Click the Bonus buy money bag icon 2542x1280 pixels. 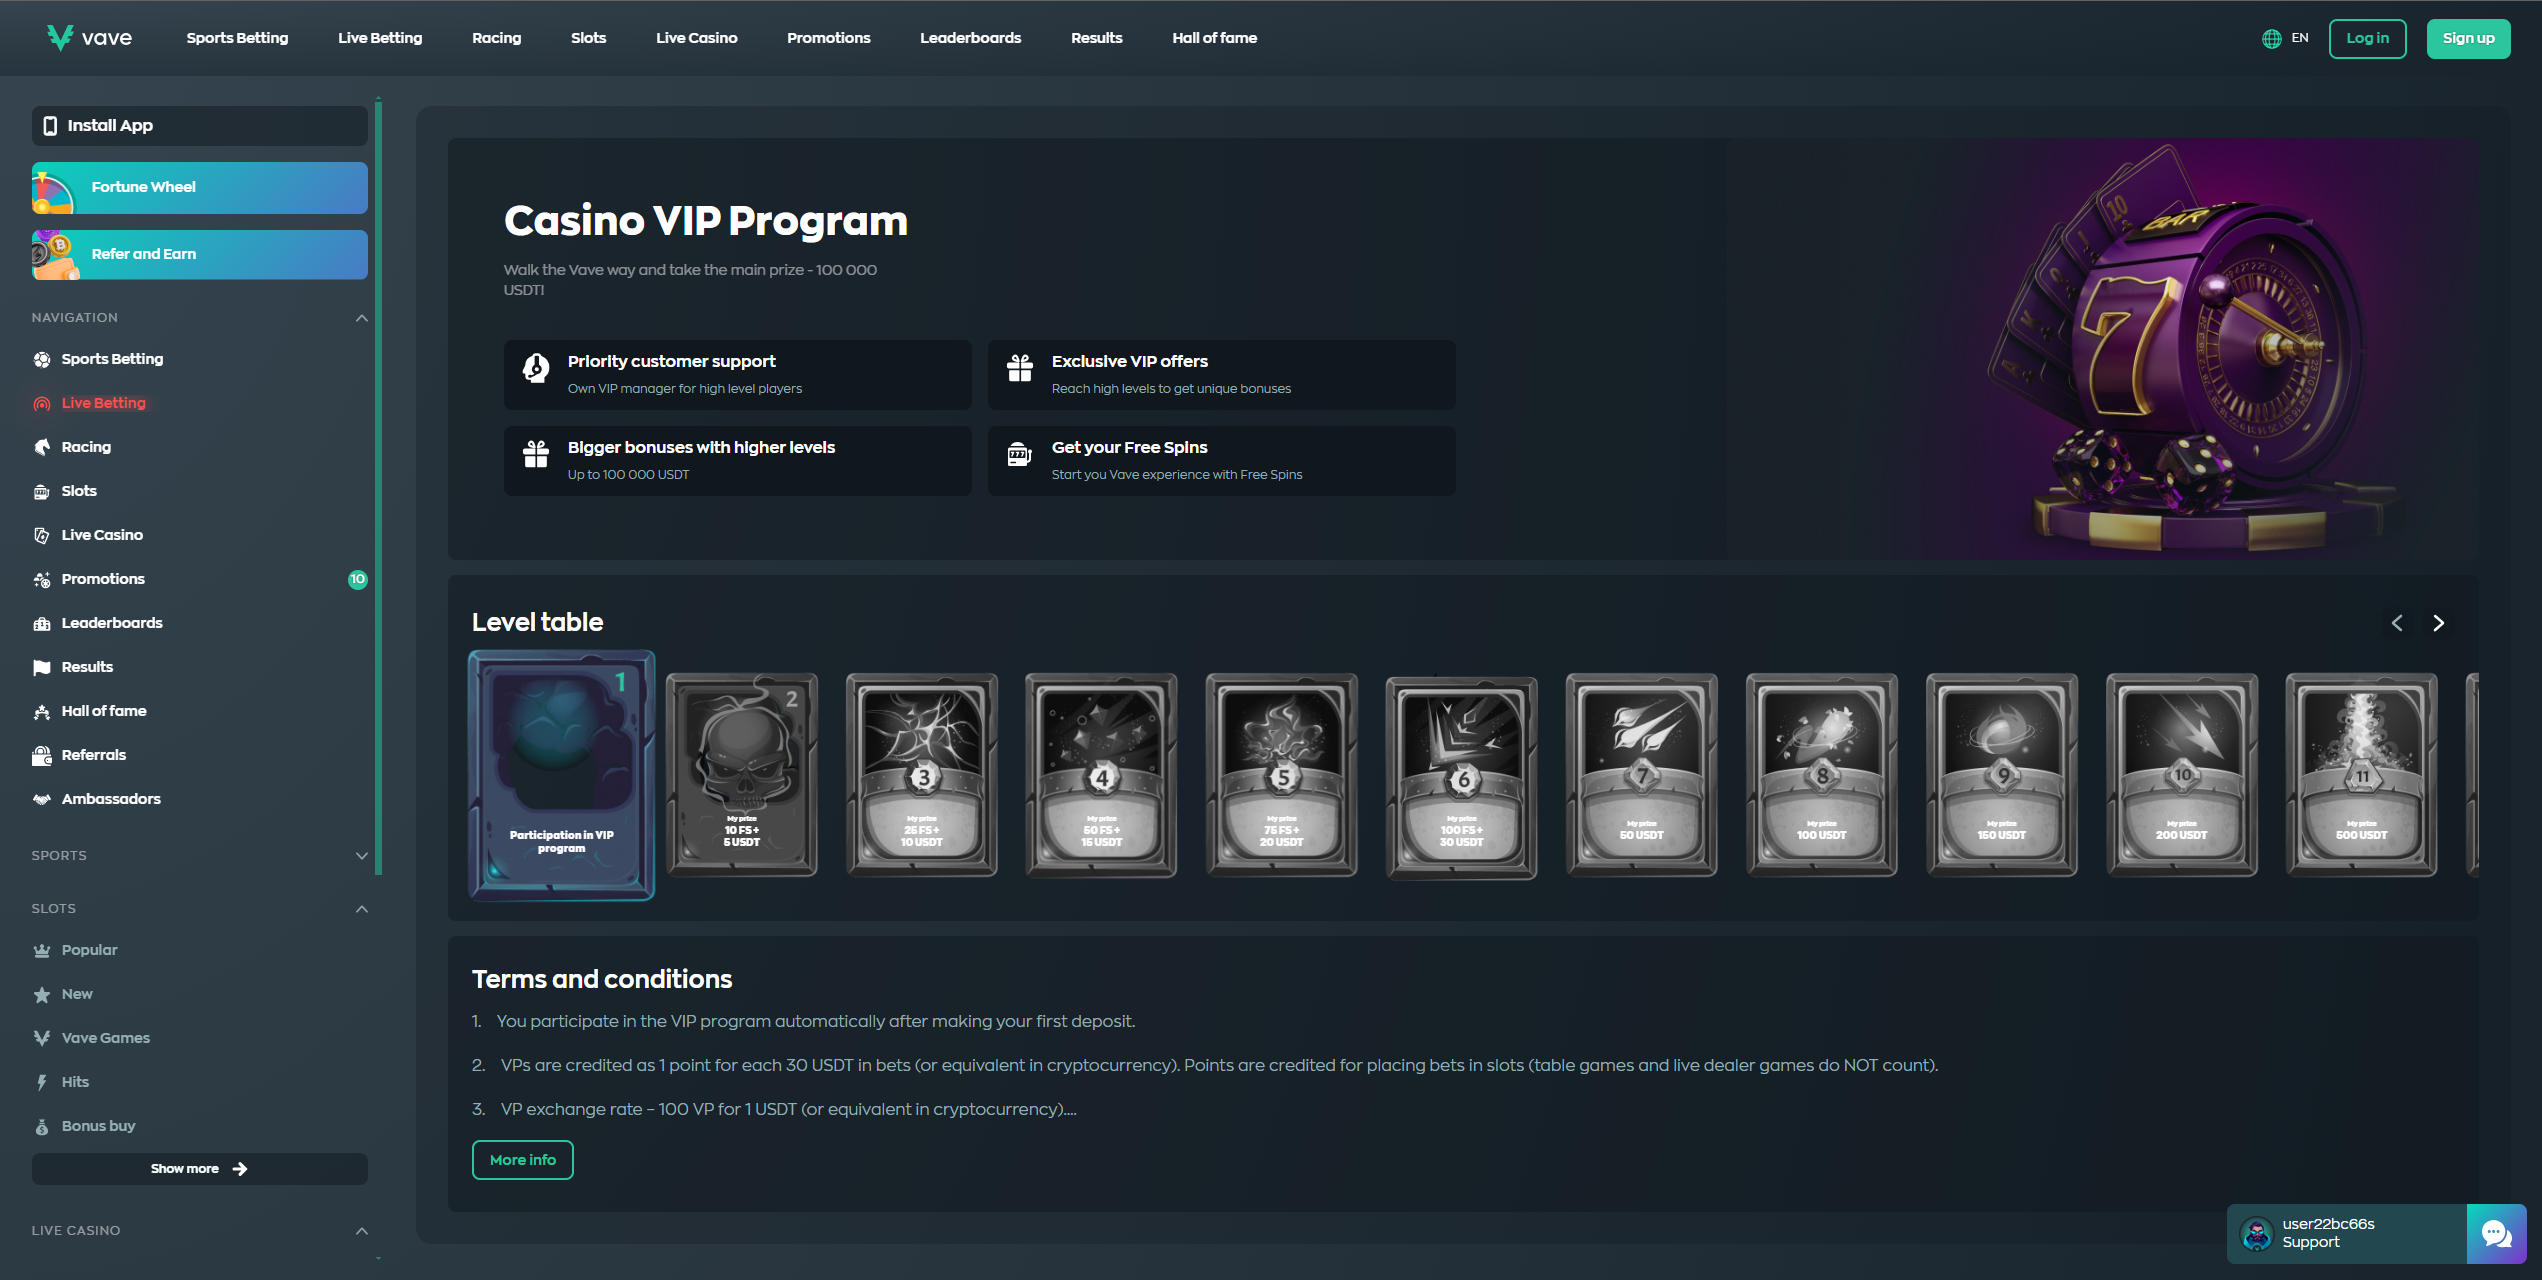42,1127
